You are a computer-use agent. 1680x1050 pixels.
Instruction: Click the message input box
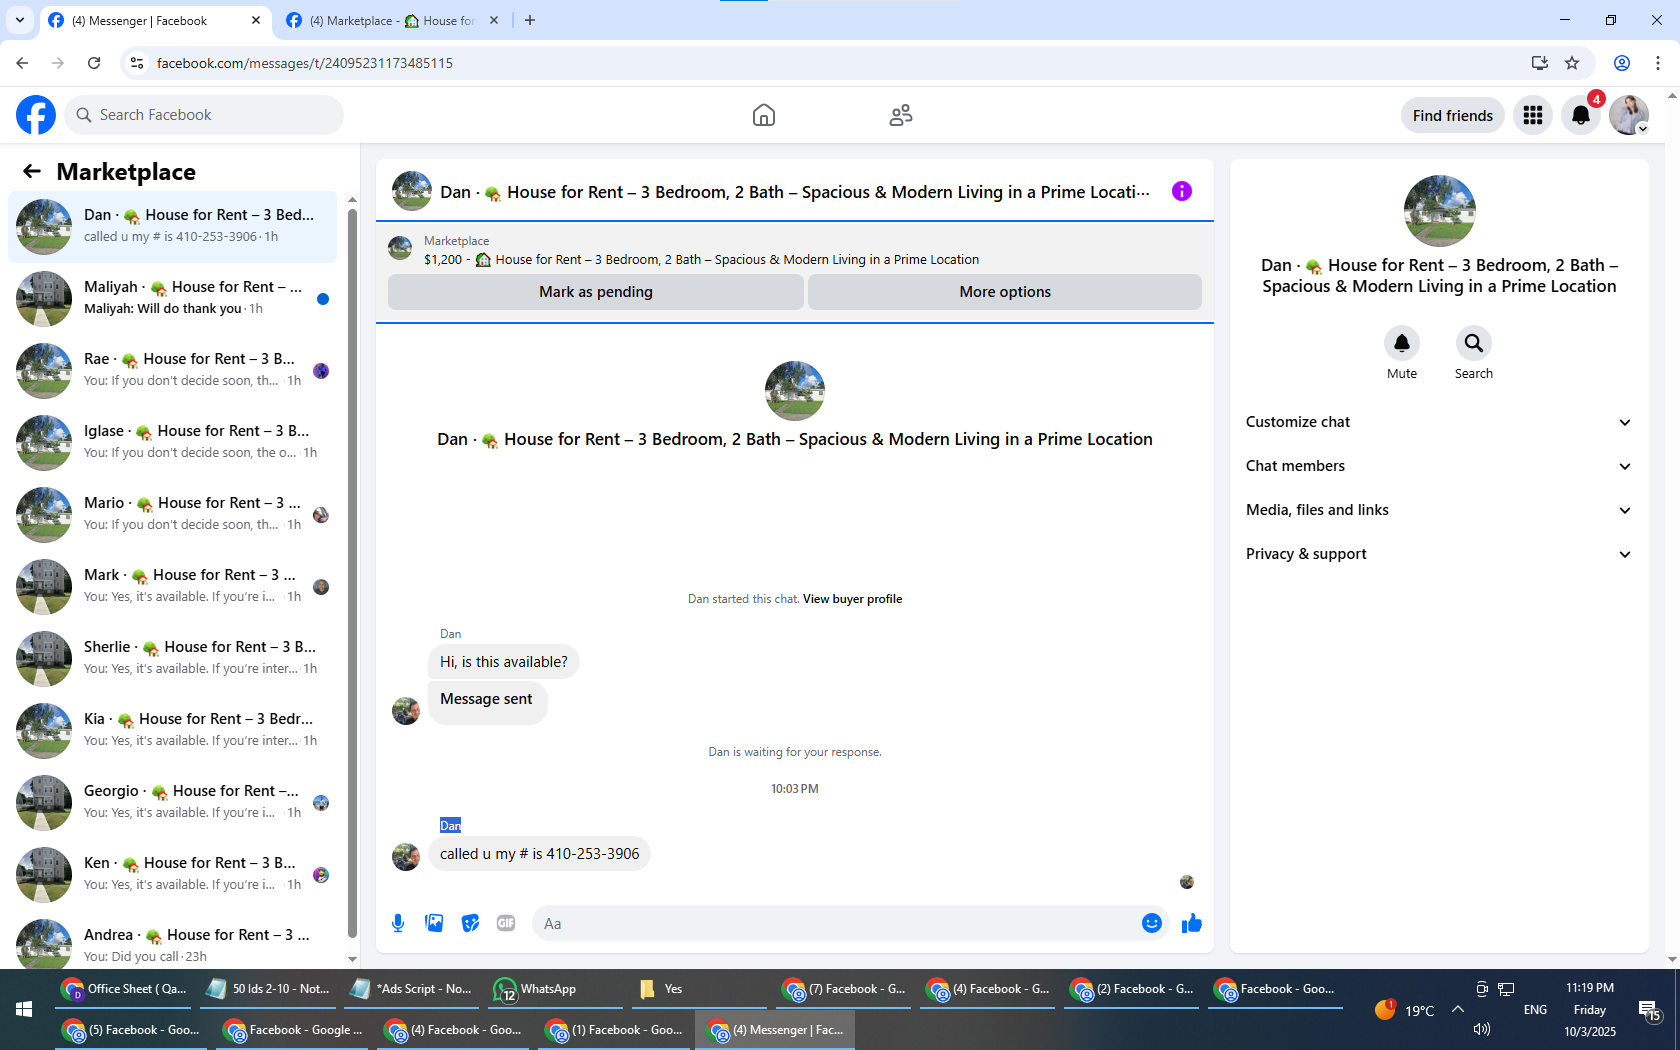pyautogui.click(x=836, y=923)
